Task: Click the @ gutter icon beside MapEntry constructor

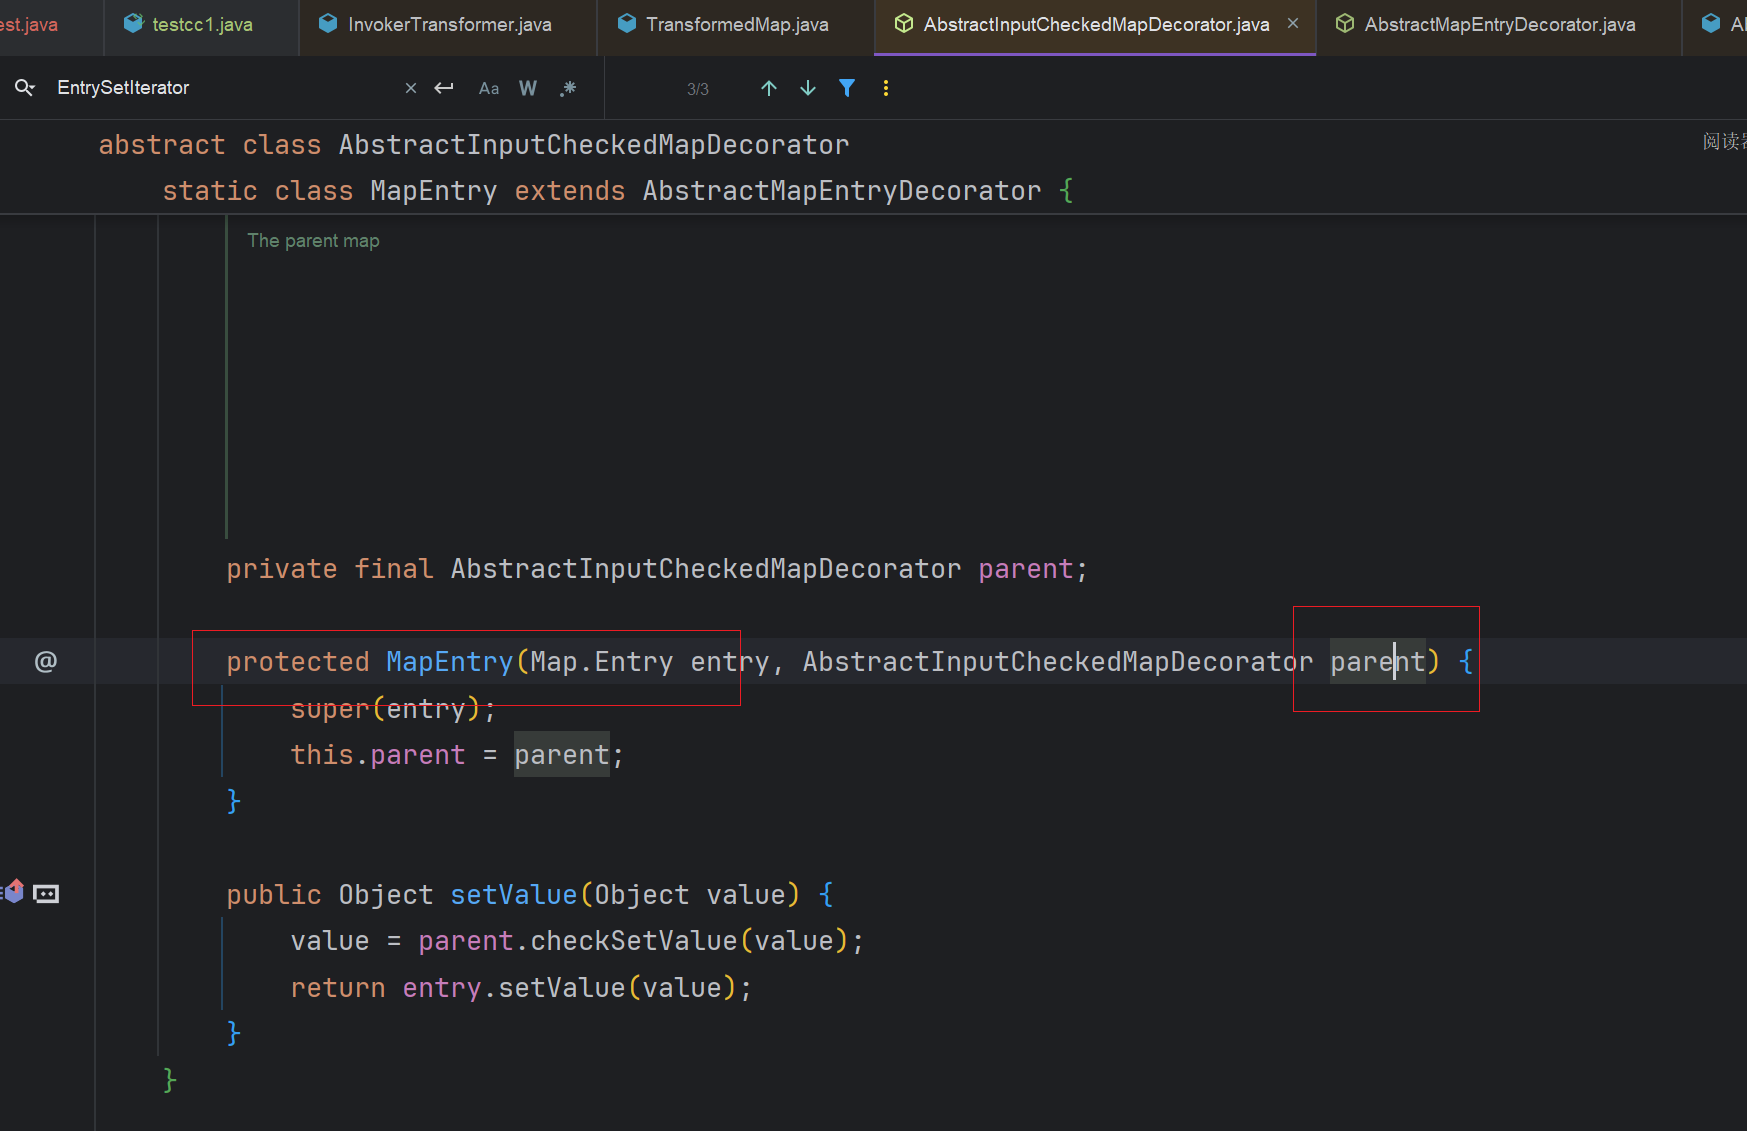Action: click(46, 661)
